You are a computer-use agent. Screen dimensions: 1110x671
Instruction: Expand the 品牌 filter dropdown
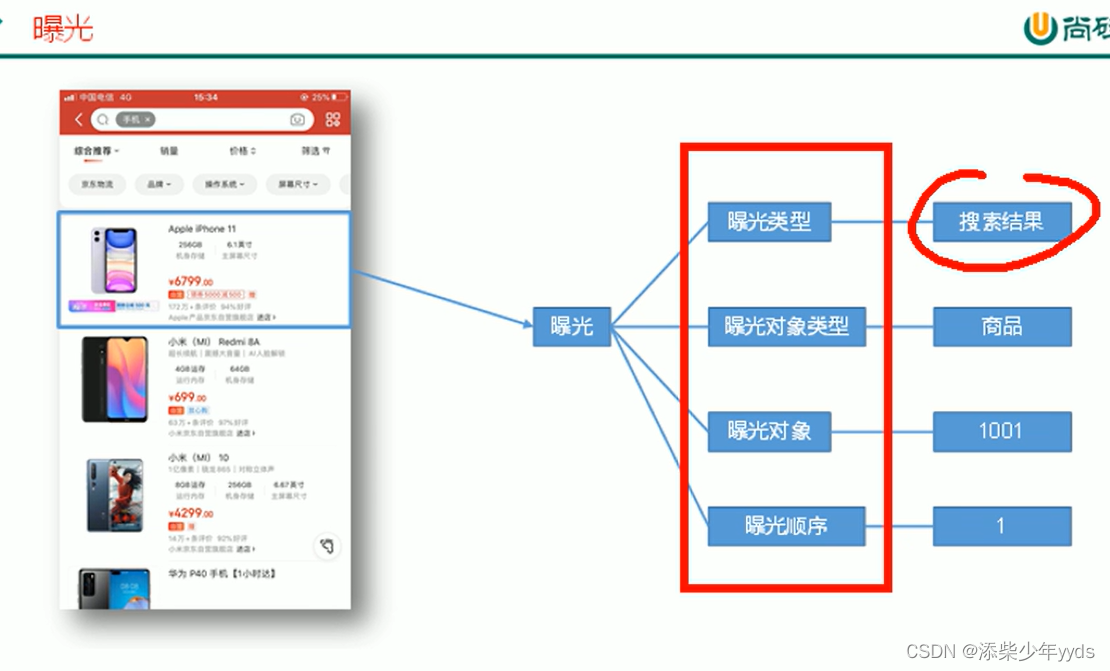[159, 184]
